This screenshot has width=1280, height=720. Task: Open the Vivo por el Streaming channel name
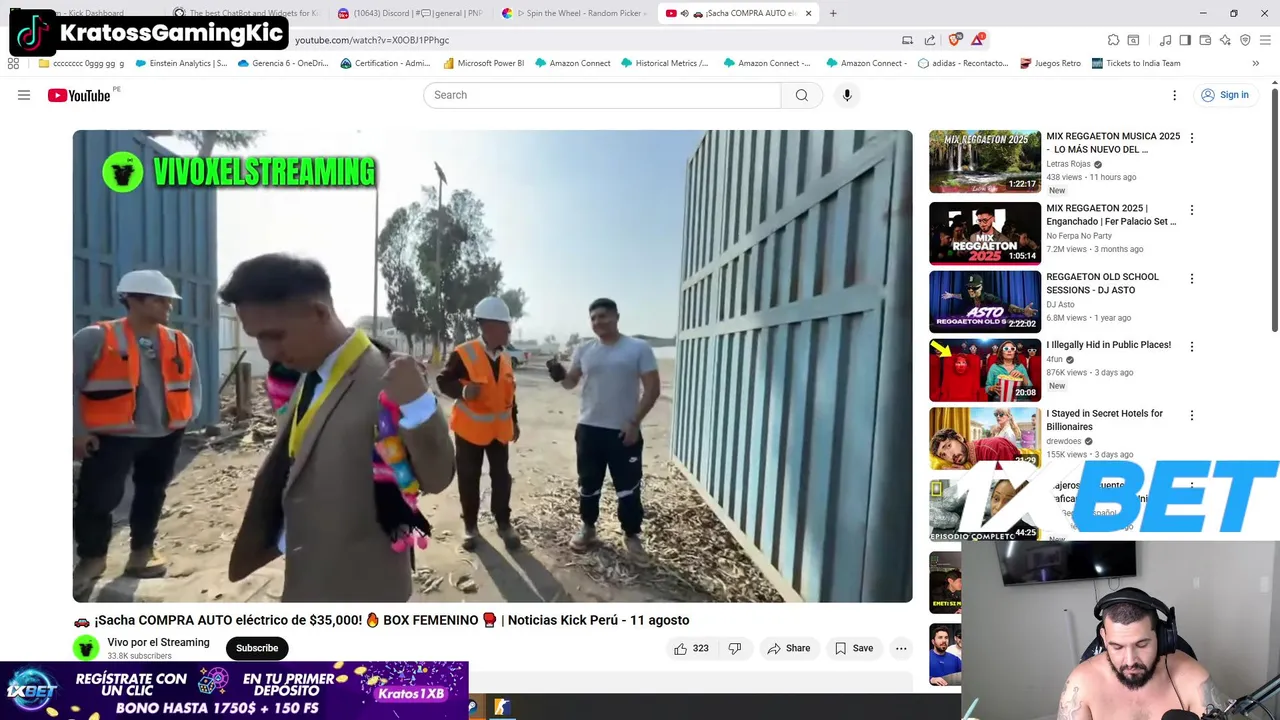tap(158, 642)
